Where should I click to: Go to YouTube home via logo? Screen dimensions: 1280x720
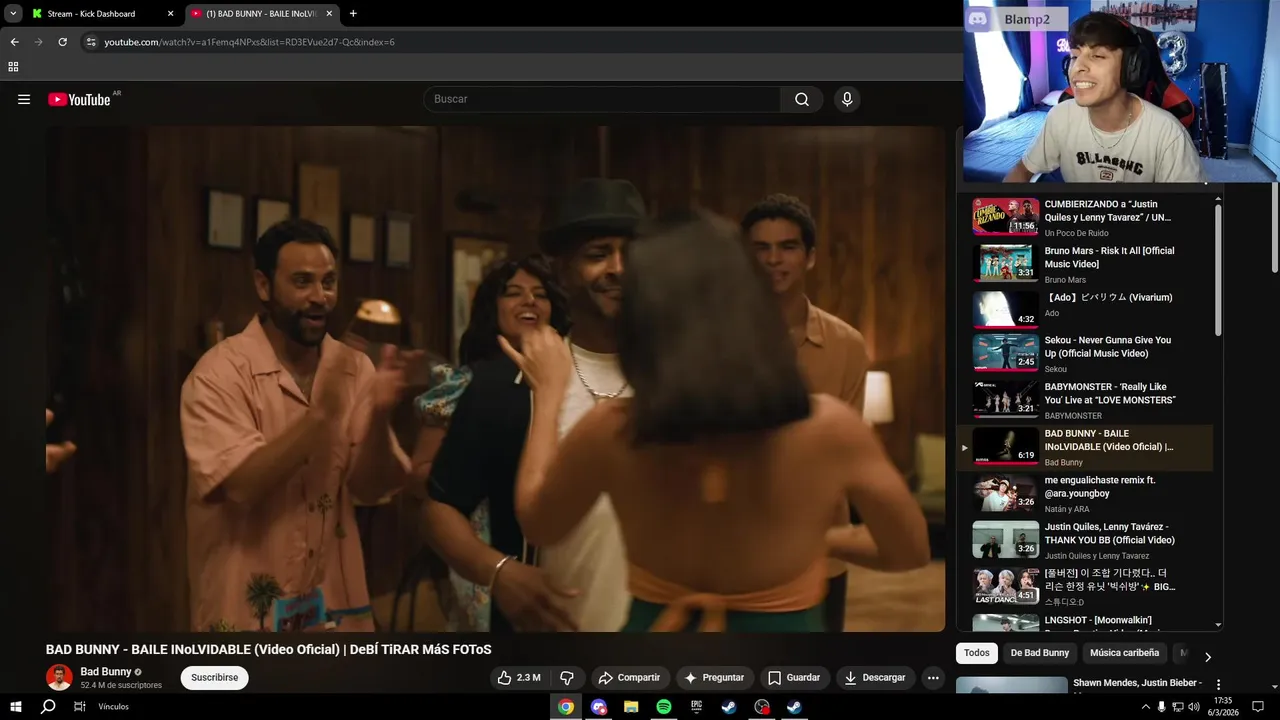tap(79, 99)
